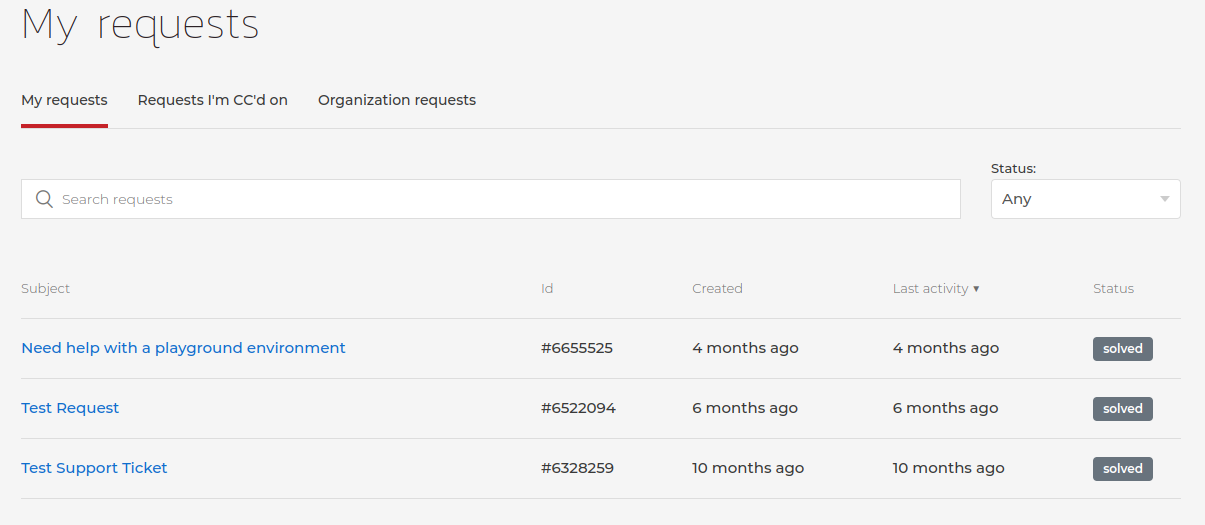Select the Organization requests tab
Image resolution: width=1205 pixels, height=525 pixels.
click(397, 100)
